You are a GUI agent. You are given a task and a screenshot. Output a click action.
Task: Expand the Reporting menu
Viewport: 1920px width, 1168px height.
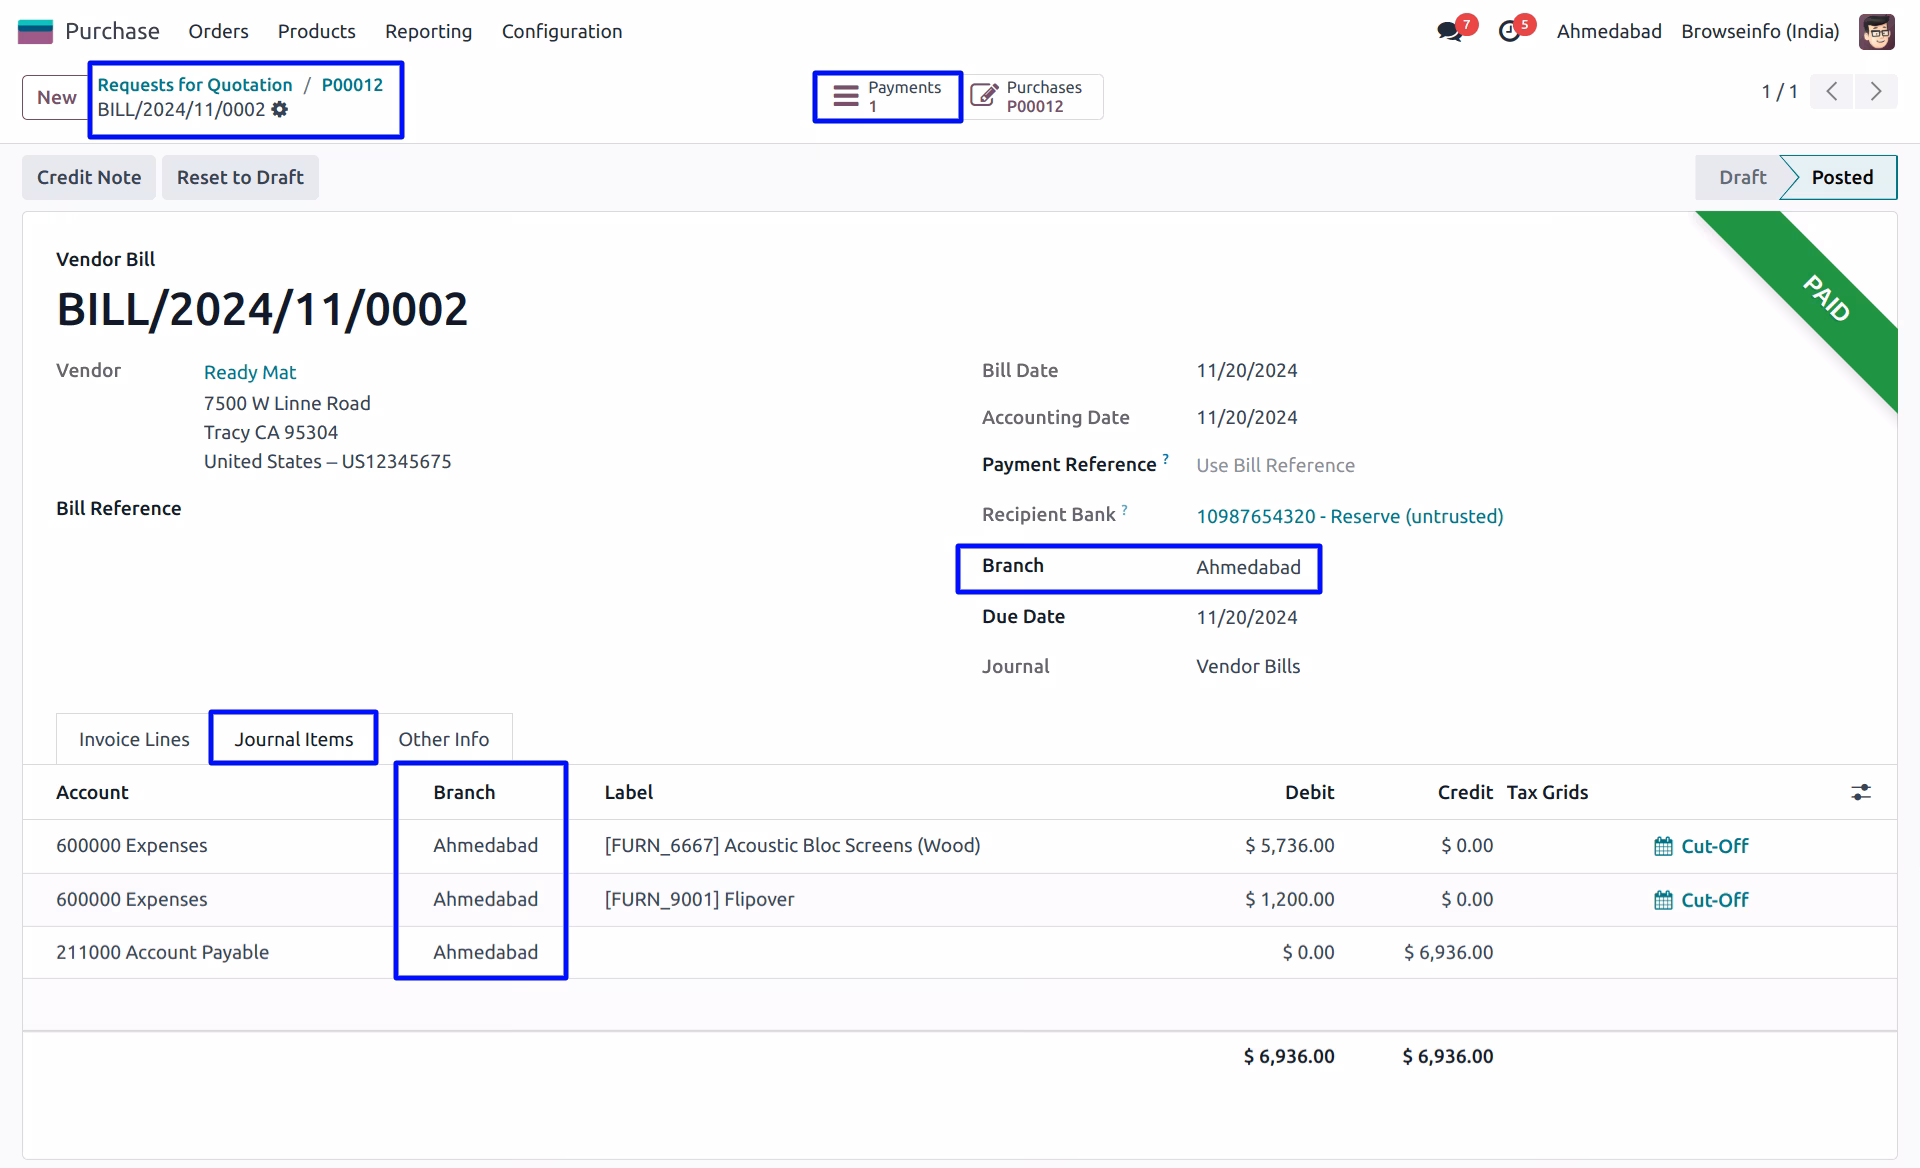point(428,31)
